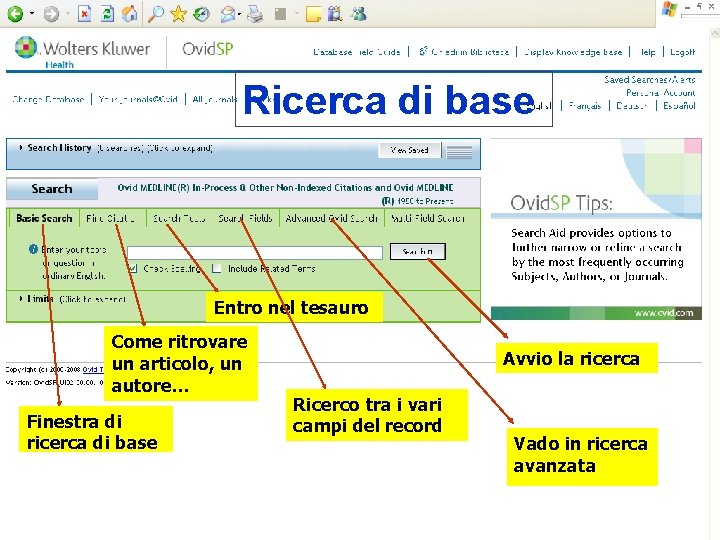Viewport: 720px width, 540px height.
Task: Click the OvidSP logo
Action: (x=208, y=49)
